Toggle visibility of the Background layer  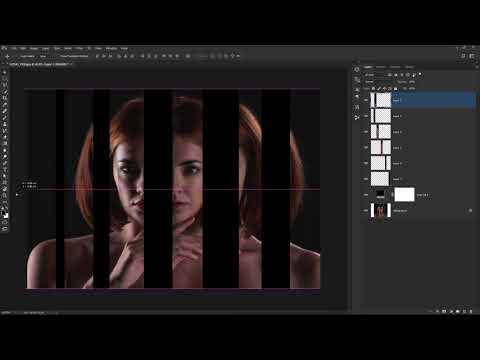coord(366,211)
